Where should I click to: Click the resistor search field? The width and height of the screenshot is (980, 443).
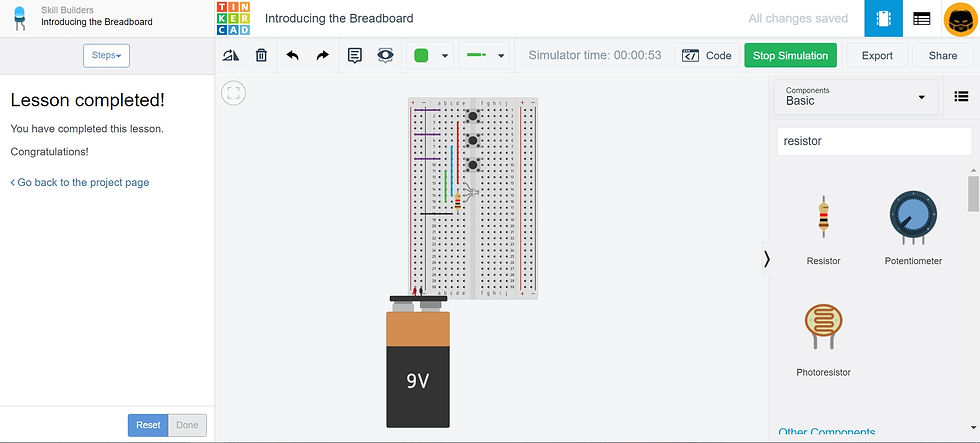874,141
